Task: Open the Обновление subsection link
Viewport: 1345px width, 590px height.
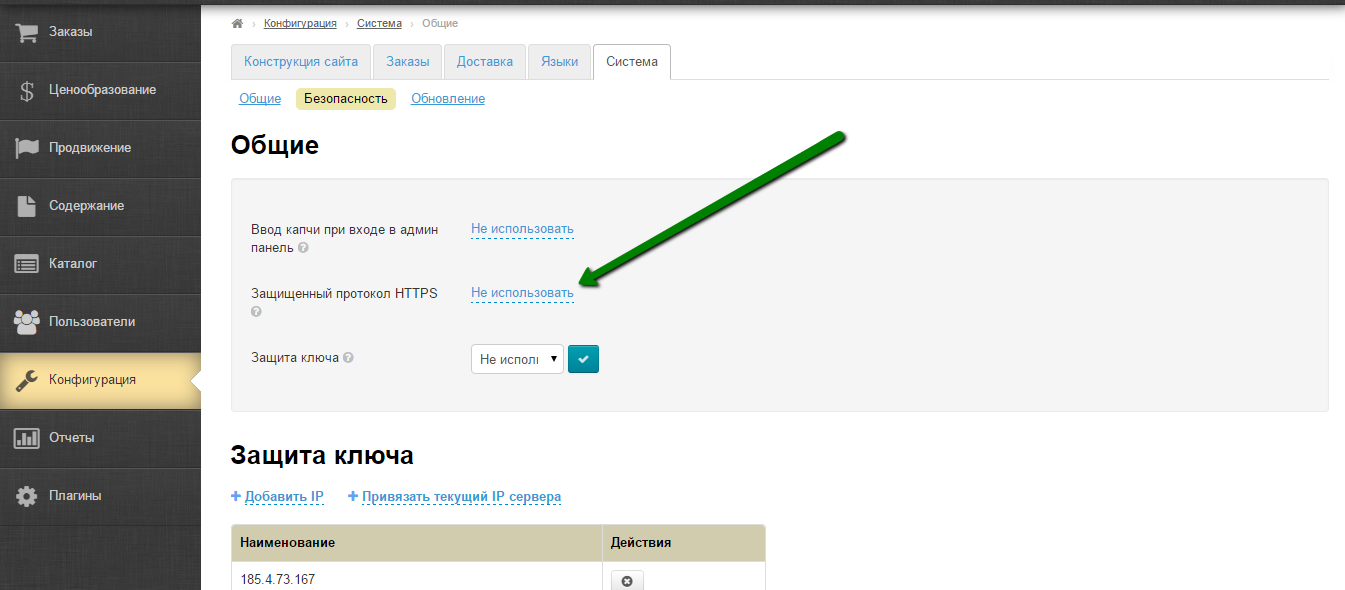Action: coord(448,99)
